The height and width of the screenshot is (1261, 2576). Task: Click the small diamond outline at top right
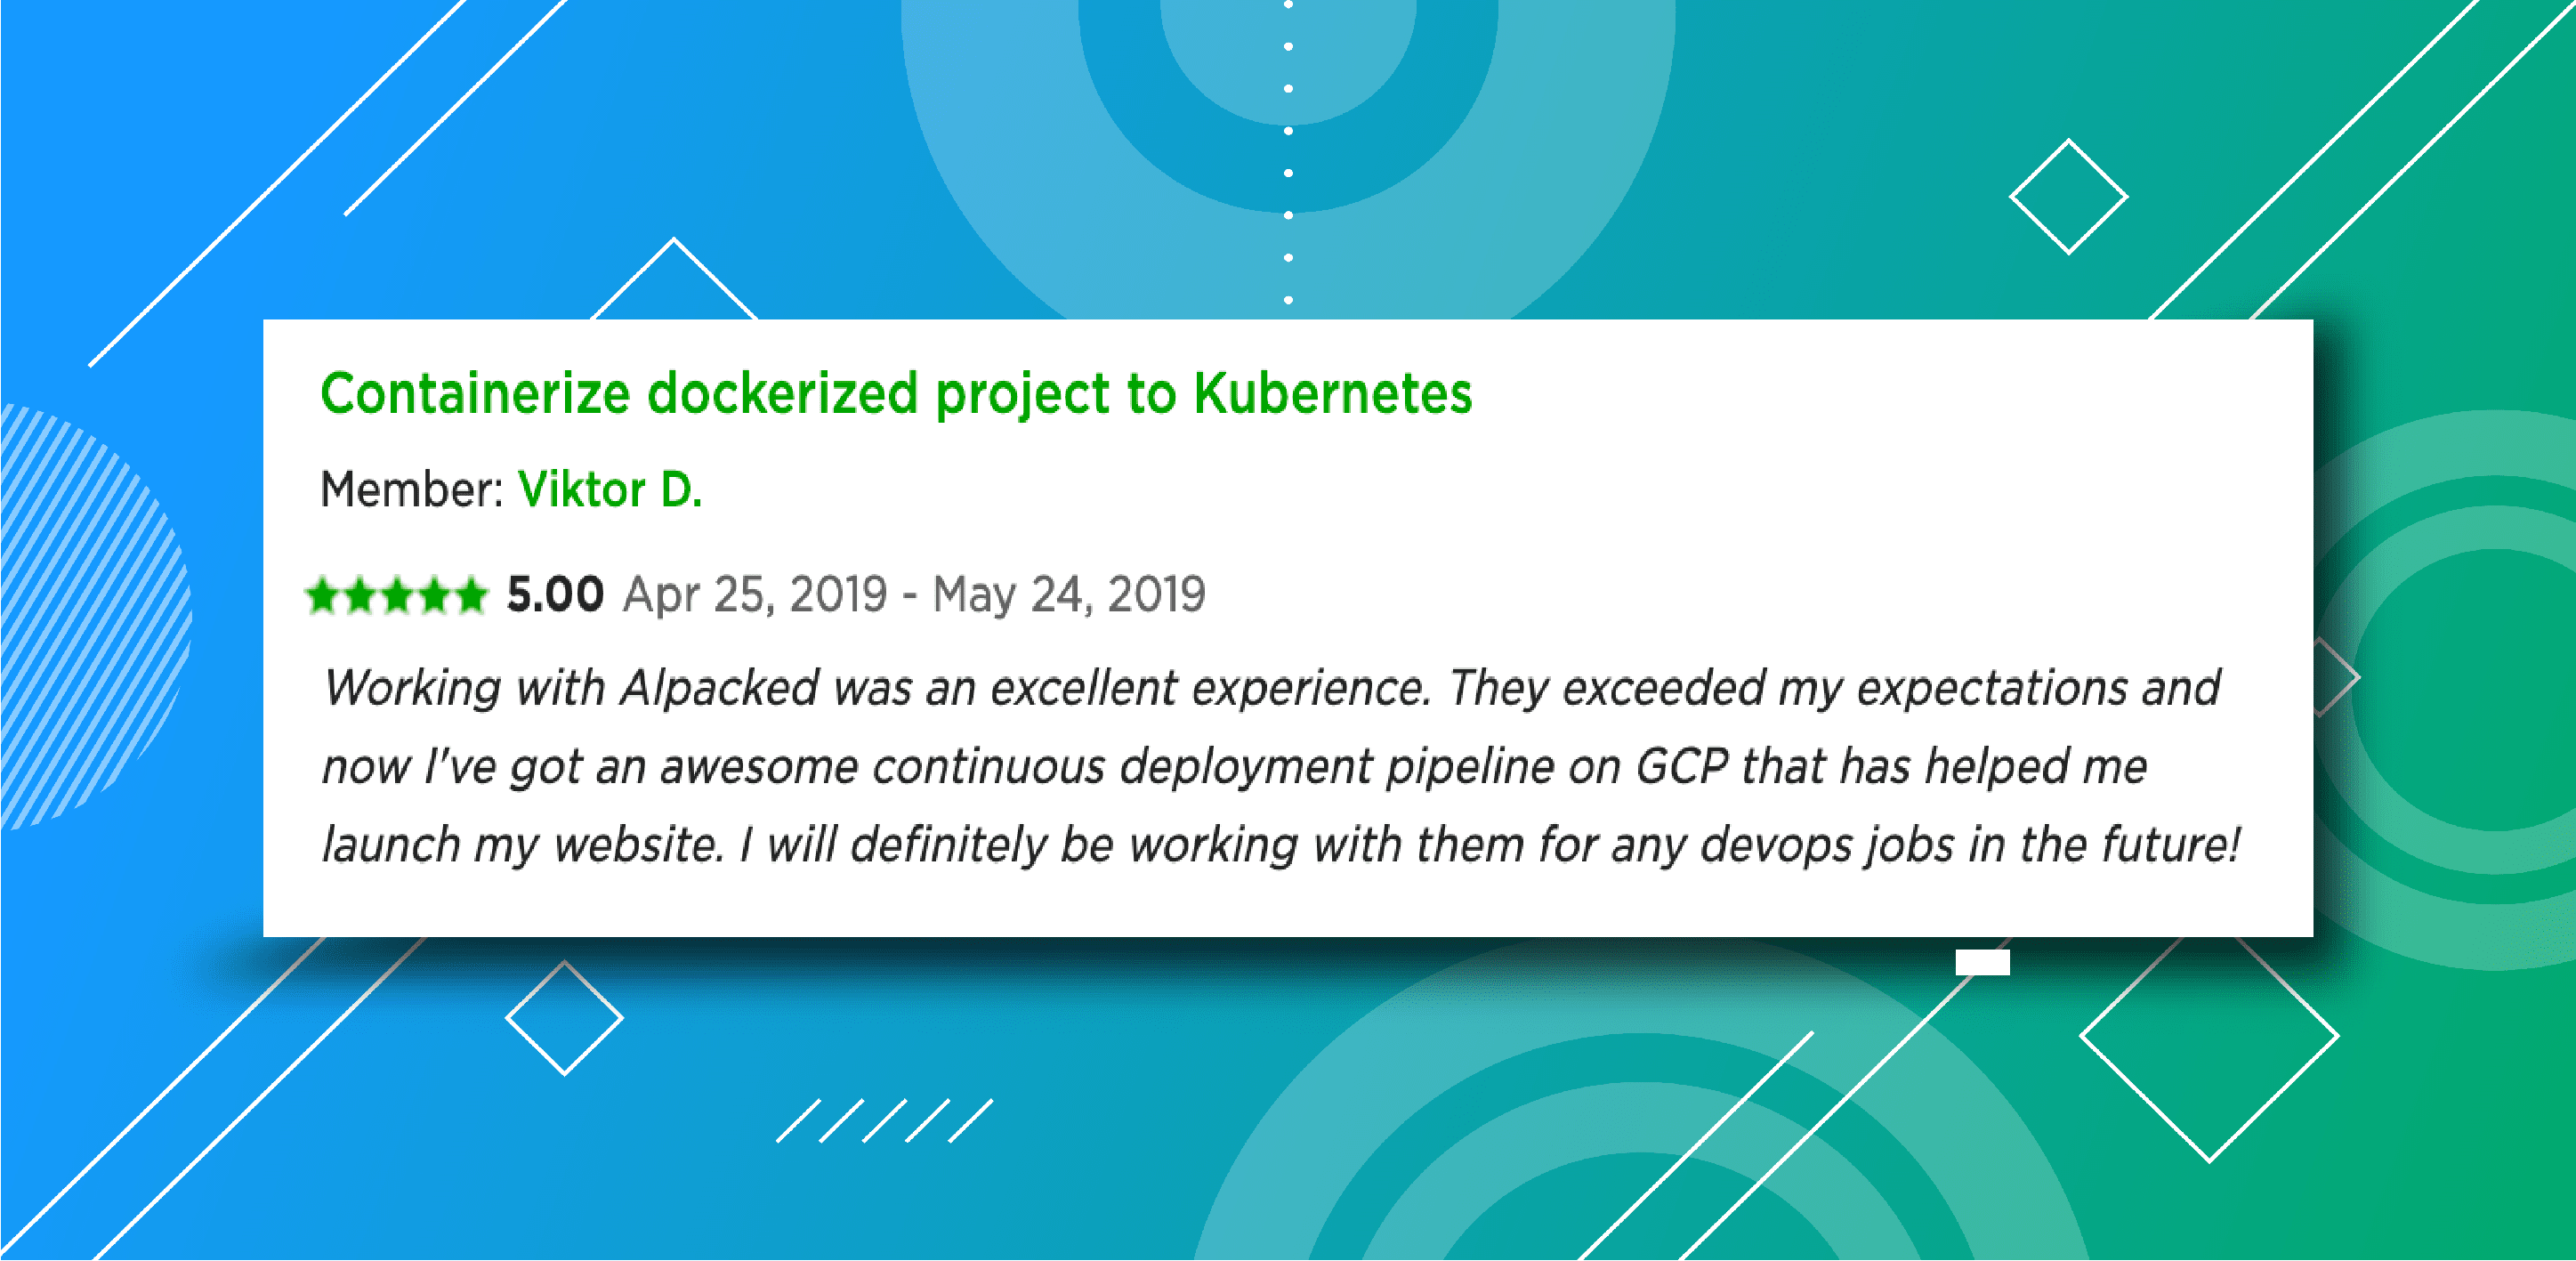tap(2068, 197)
